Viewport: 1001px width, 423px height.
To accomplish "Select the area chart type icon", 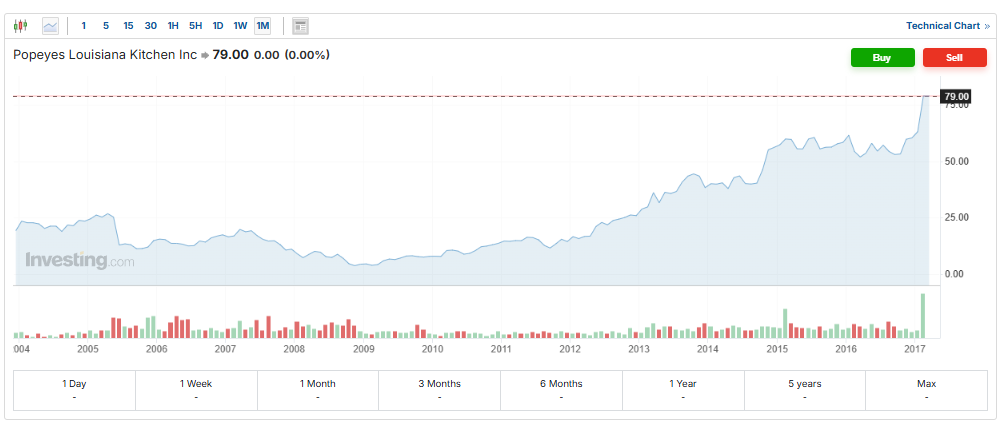I will point(50,26).
